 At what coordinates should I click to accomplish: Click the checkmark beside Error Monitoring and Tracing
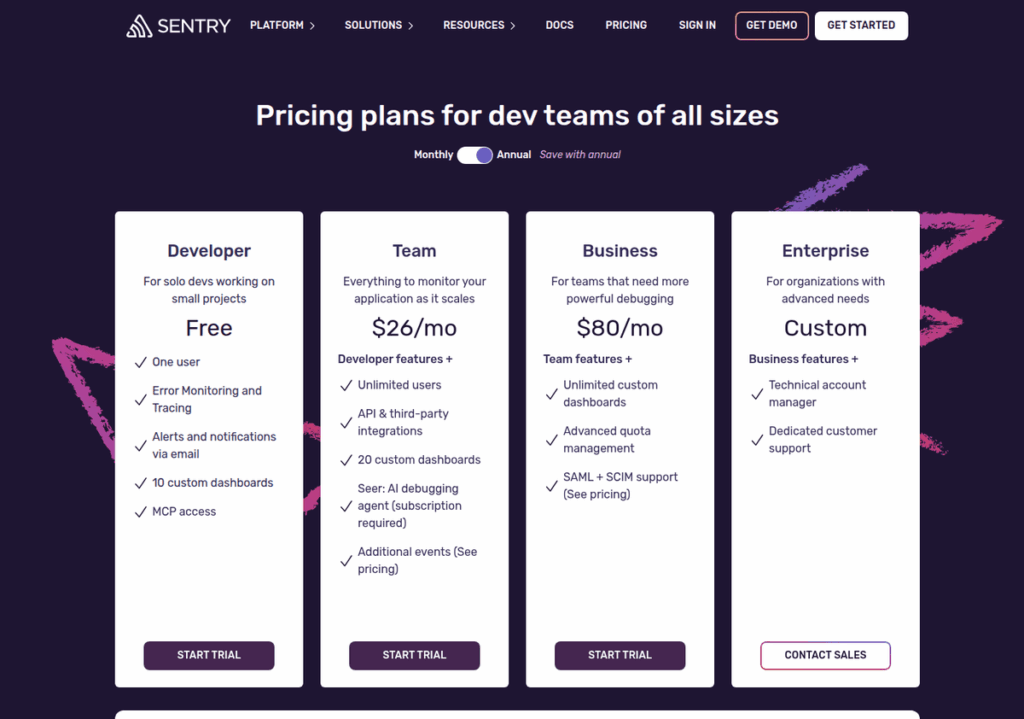click(x=140, y=400)
